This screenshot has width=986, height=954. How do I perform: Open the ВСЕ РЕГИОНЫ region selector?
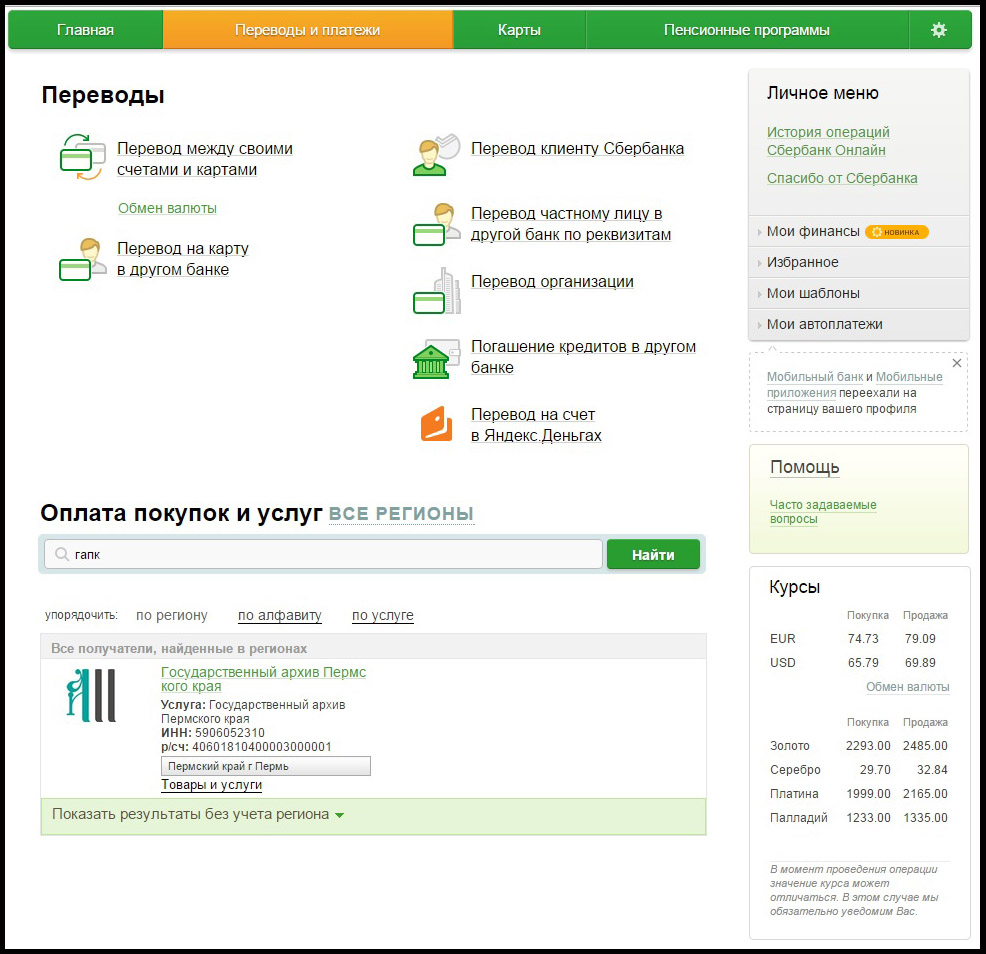(x=401, y=514)
